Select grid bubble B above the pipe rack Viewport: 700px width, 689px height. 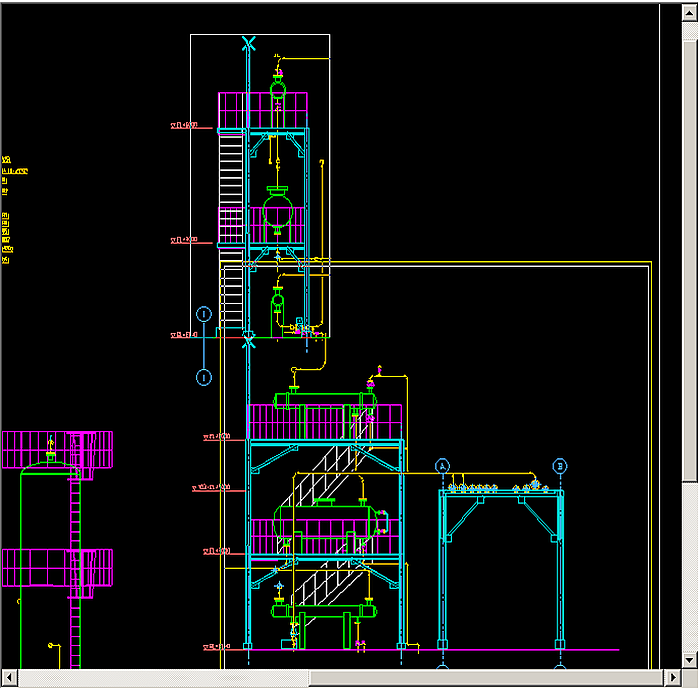[x=560, y=466]
